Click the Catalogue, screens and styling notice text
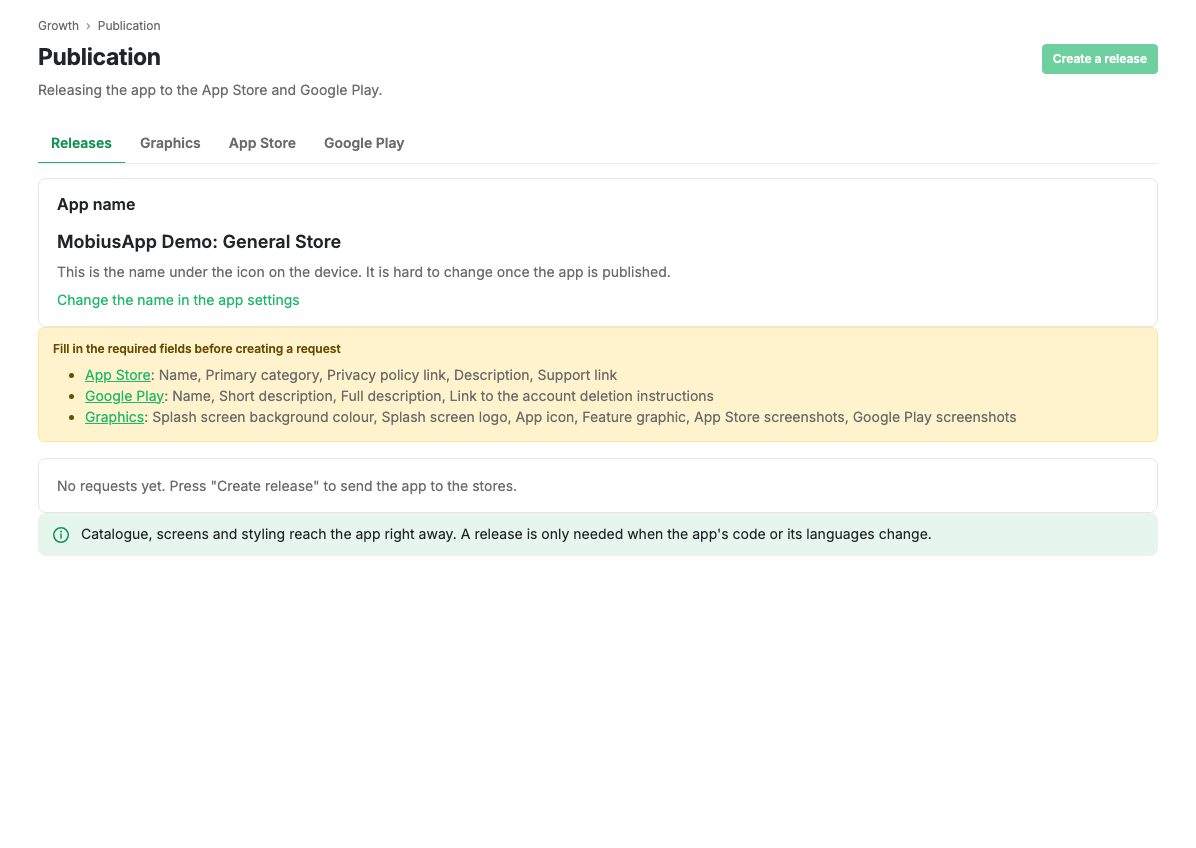The height and width of the screenshot is (848, 1196). (x=506, y=535)
